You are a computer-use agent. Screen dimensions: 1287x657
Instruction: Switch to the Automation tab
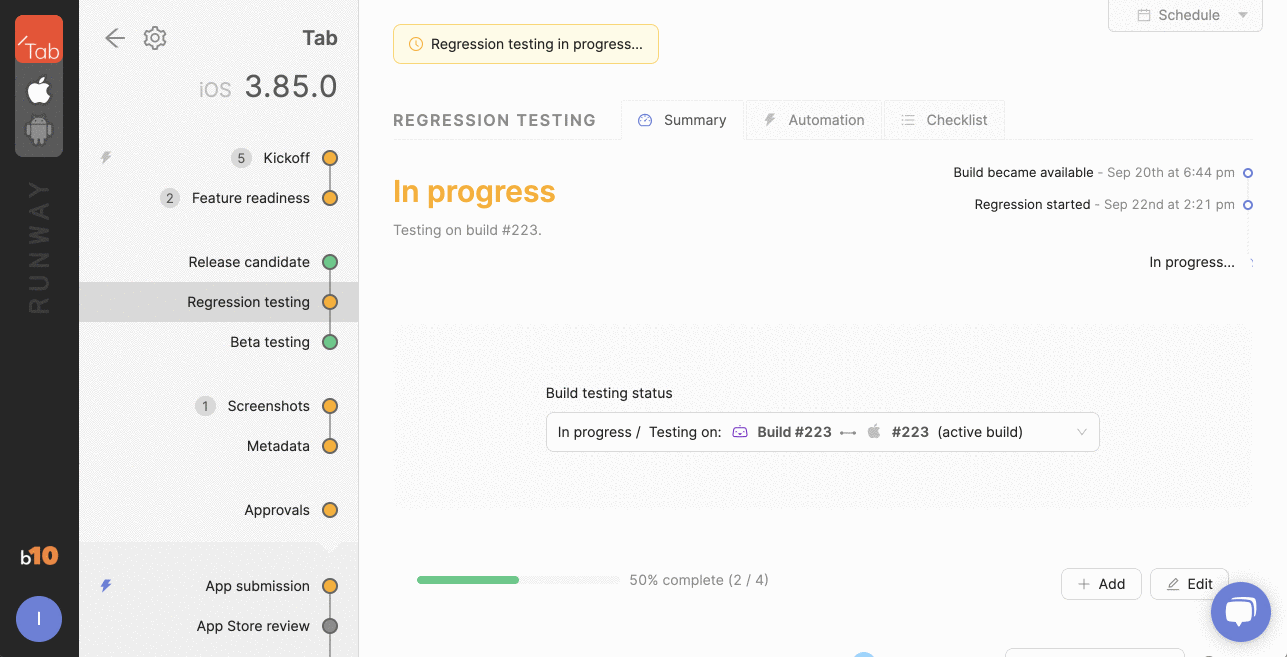(x=813, y=120)
